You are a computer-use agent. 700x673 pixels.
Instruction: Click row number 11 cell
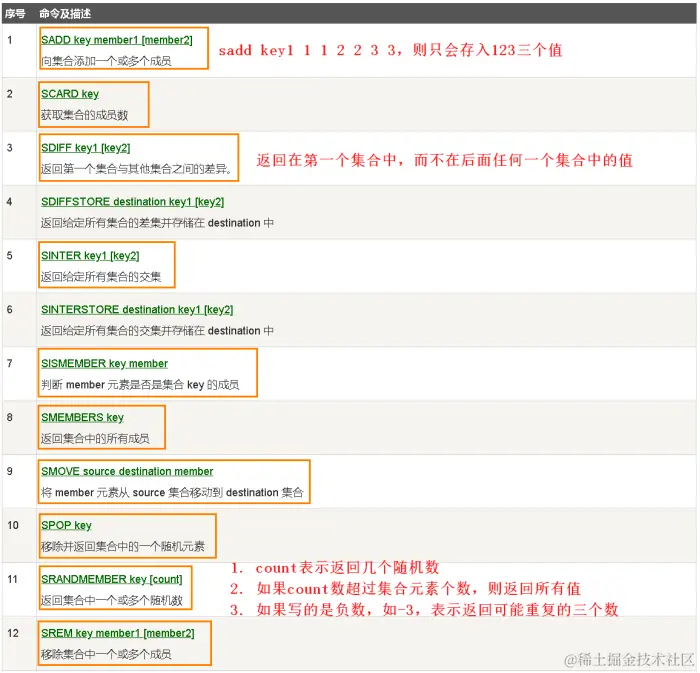20,590
